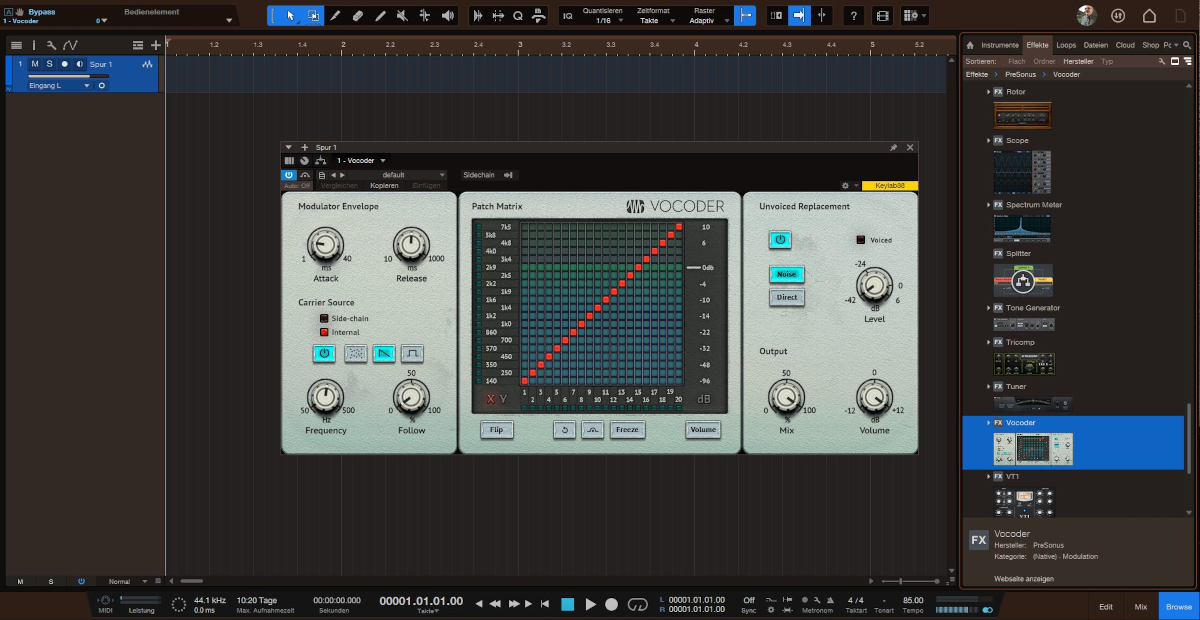Open the Quantize panel via the Q icon
Screen dimensions: 1200x620
pyautogui.click(x=518, y=15)
